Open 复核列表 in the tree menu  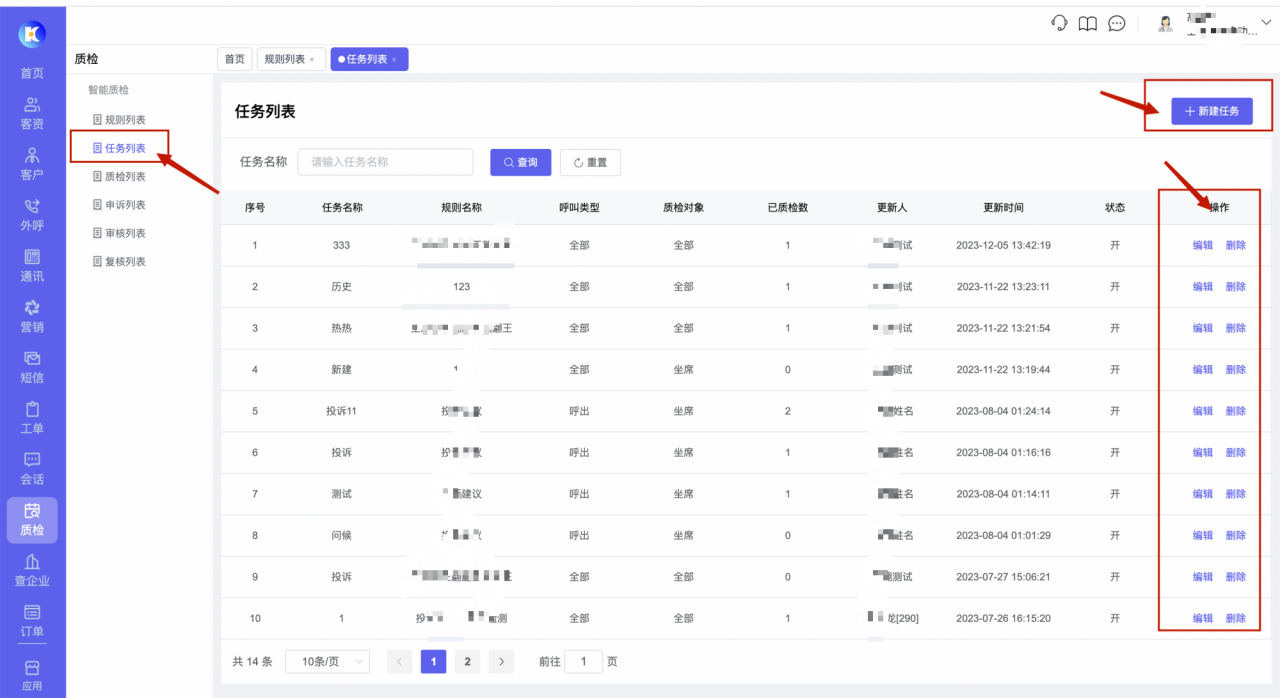click(x=119, y=261)
